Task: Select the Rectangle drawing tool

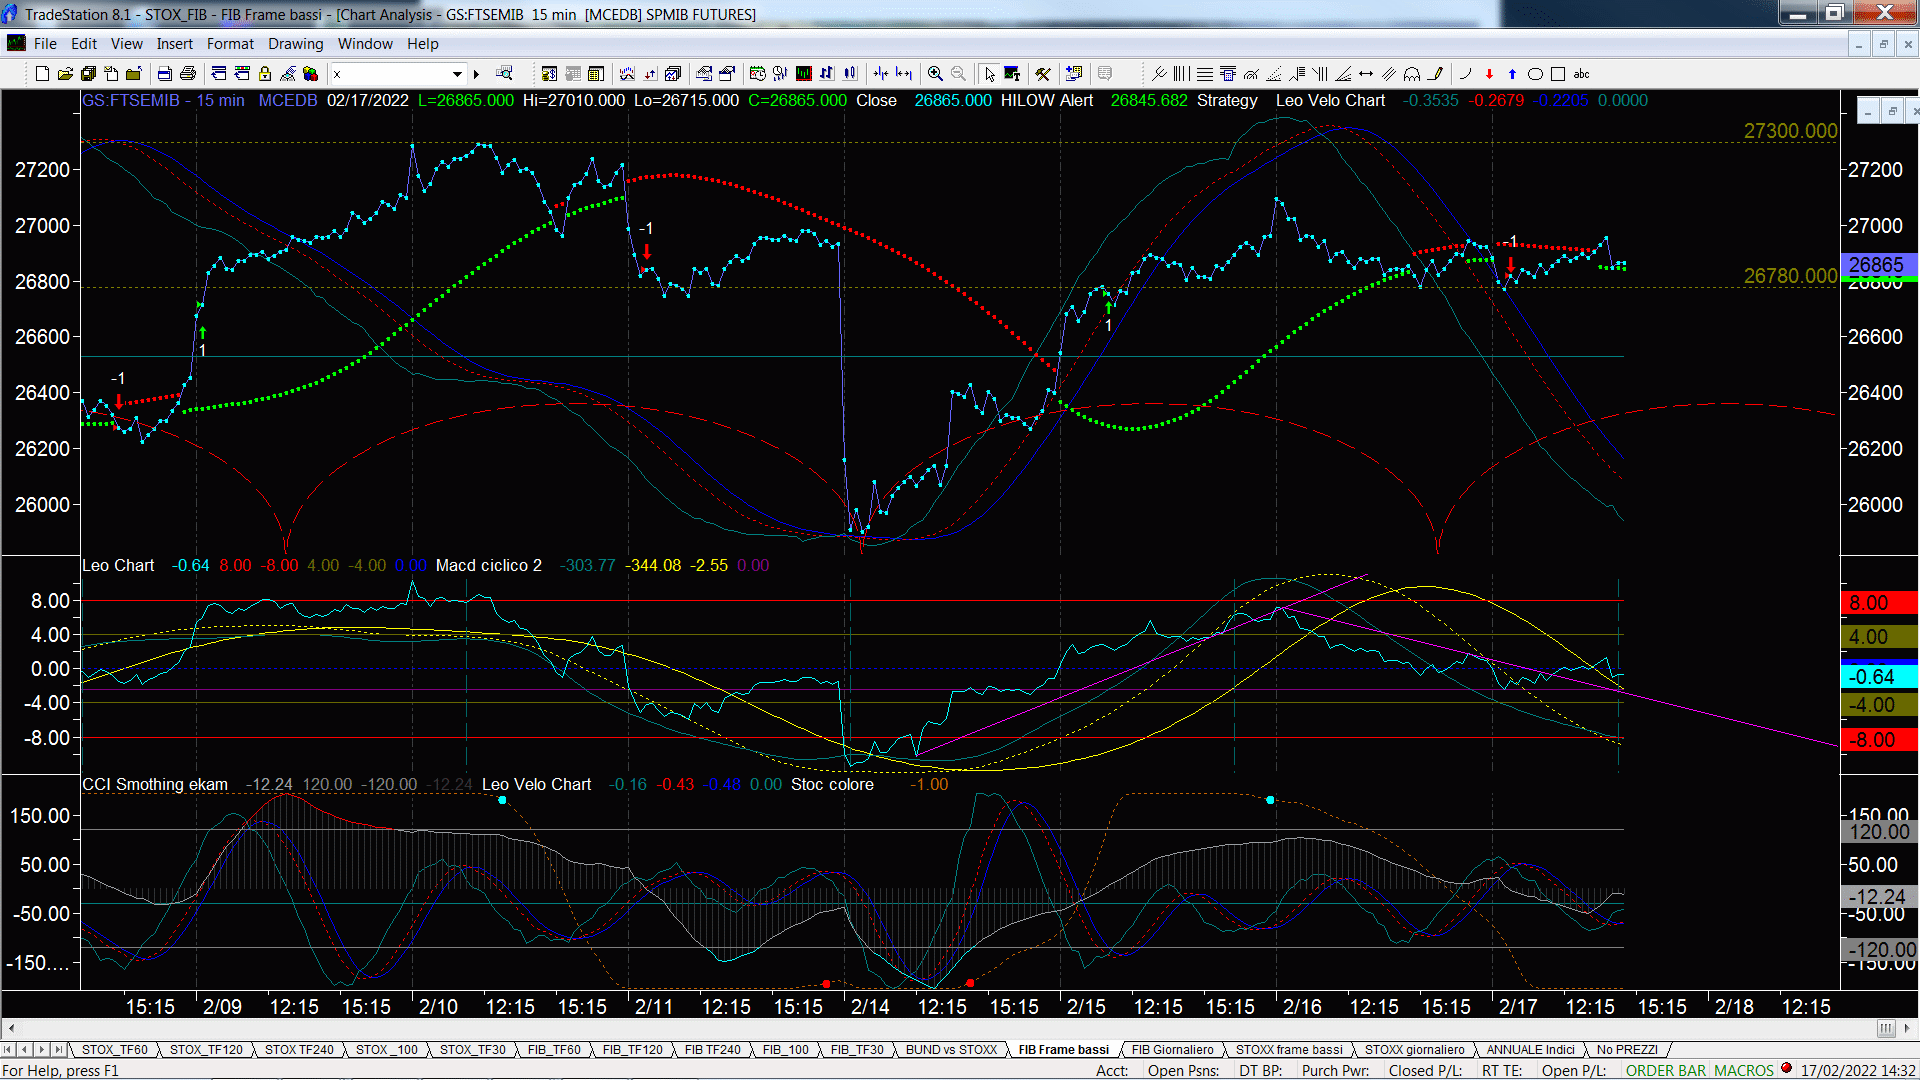Action: point(1558,74)
